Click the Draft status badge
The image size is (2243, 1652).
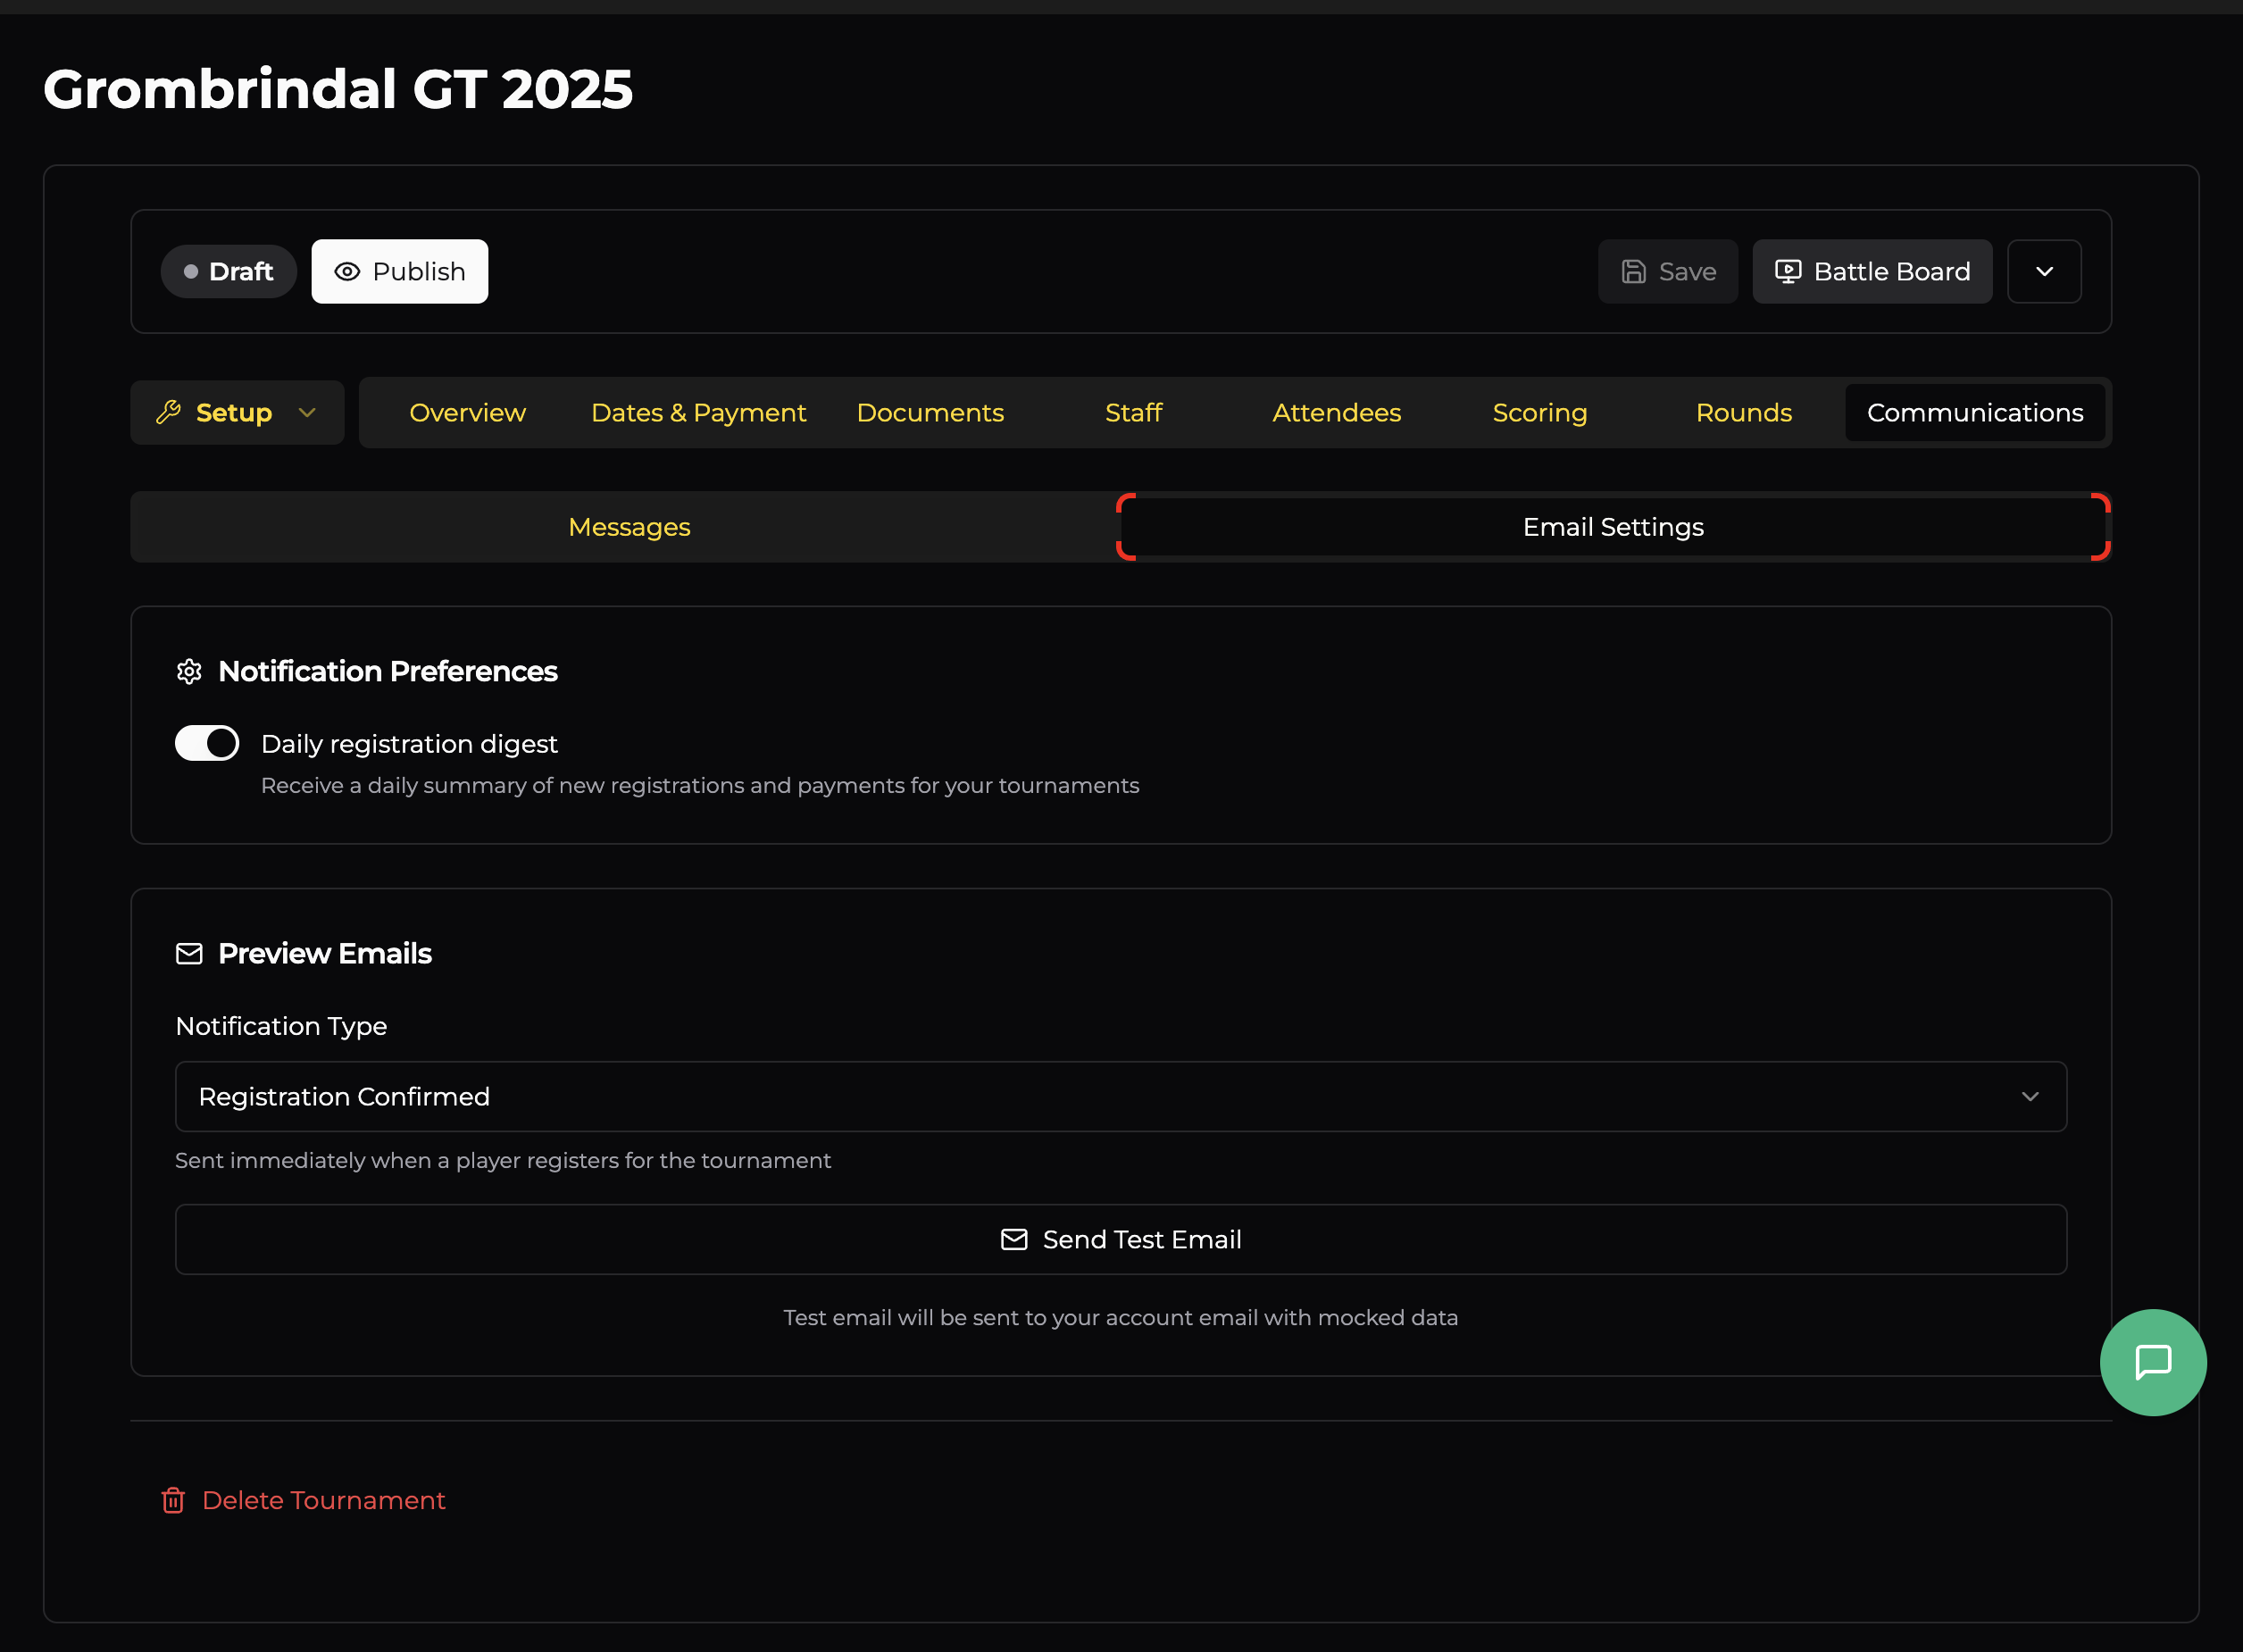tap(228, 271)
